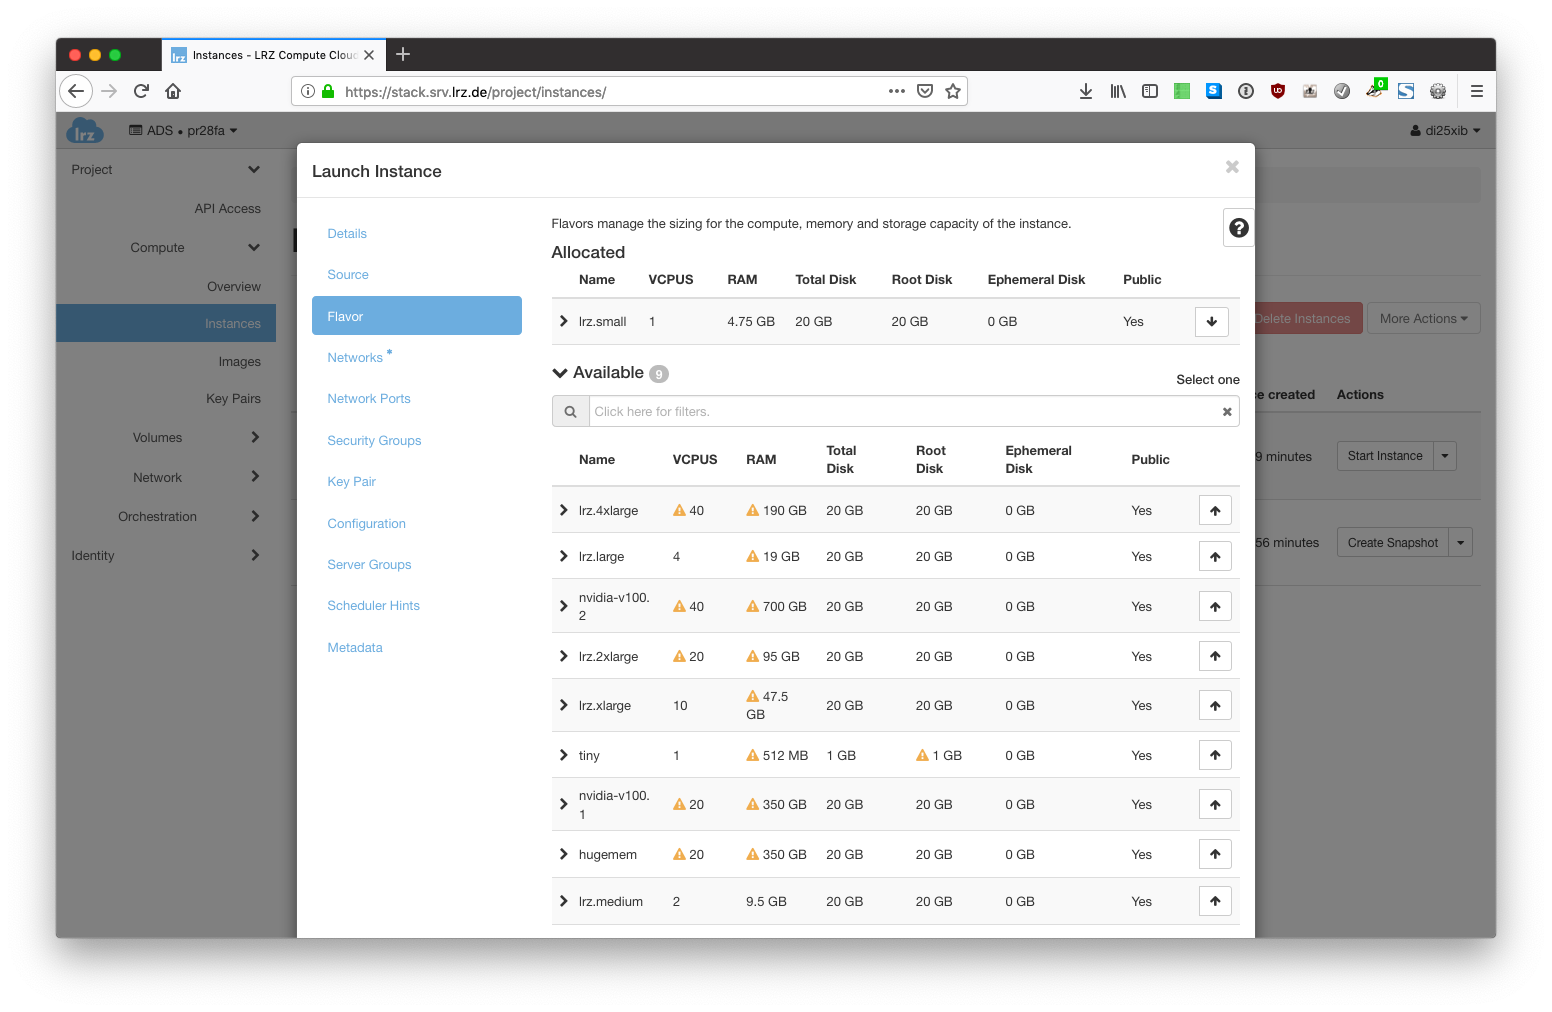
Task: Clear the flavor filter with x icon
Action: (x=1227, y=412)
